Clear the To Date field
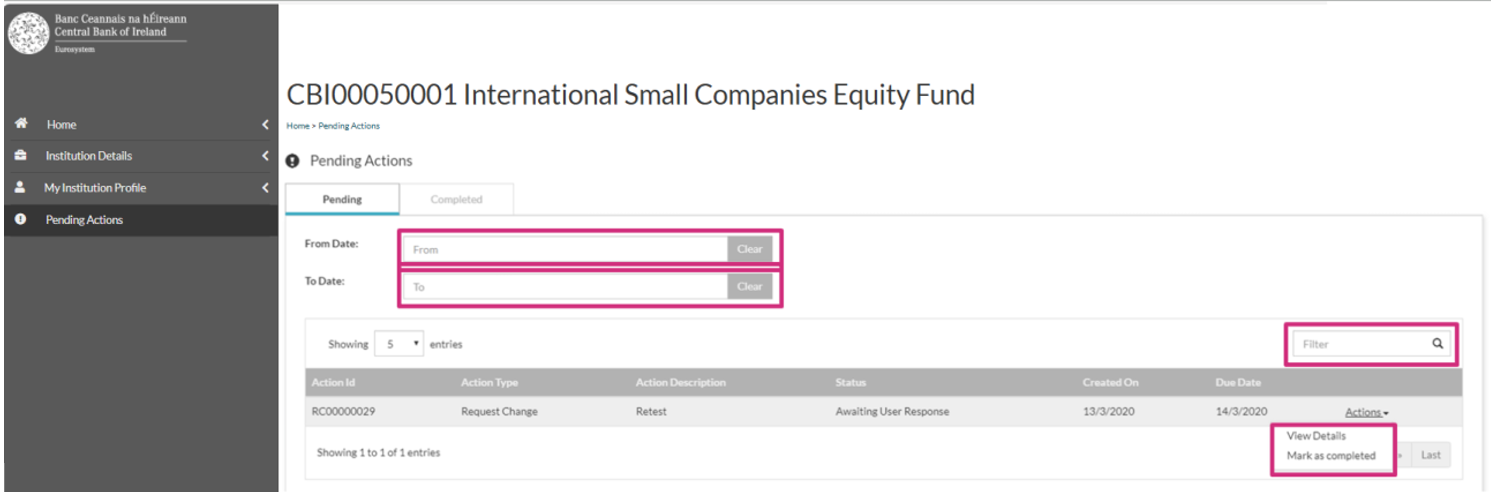This screenshot has height=492, width=1491. (x=749, y=287)
